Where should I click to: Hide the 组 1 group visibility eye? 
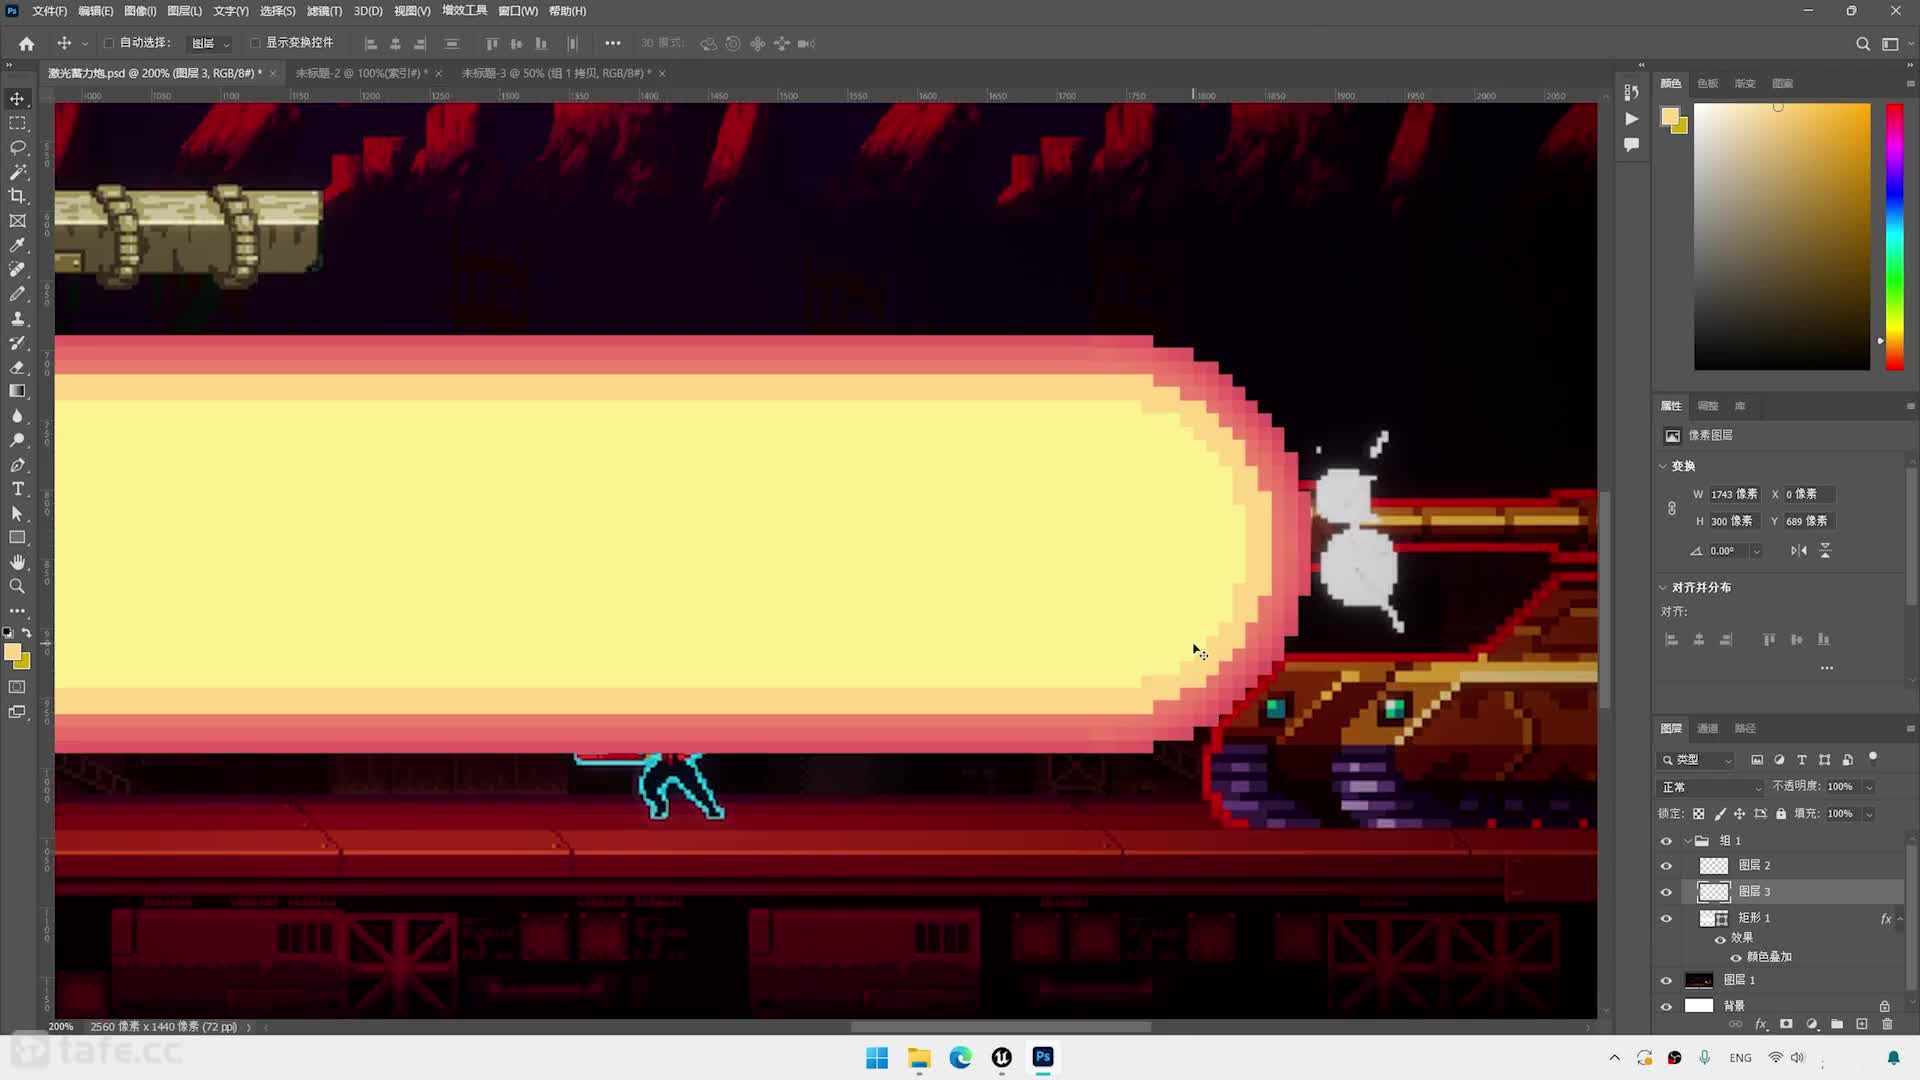(1666, 841)
